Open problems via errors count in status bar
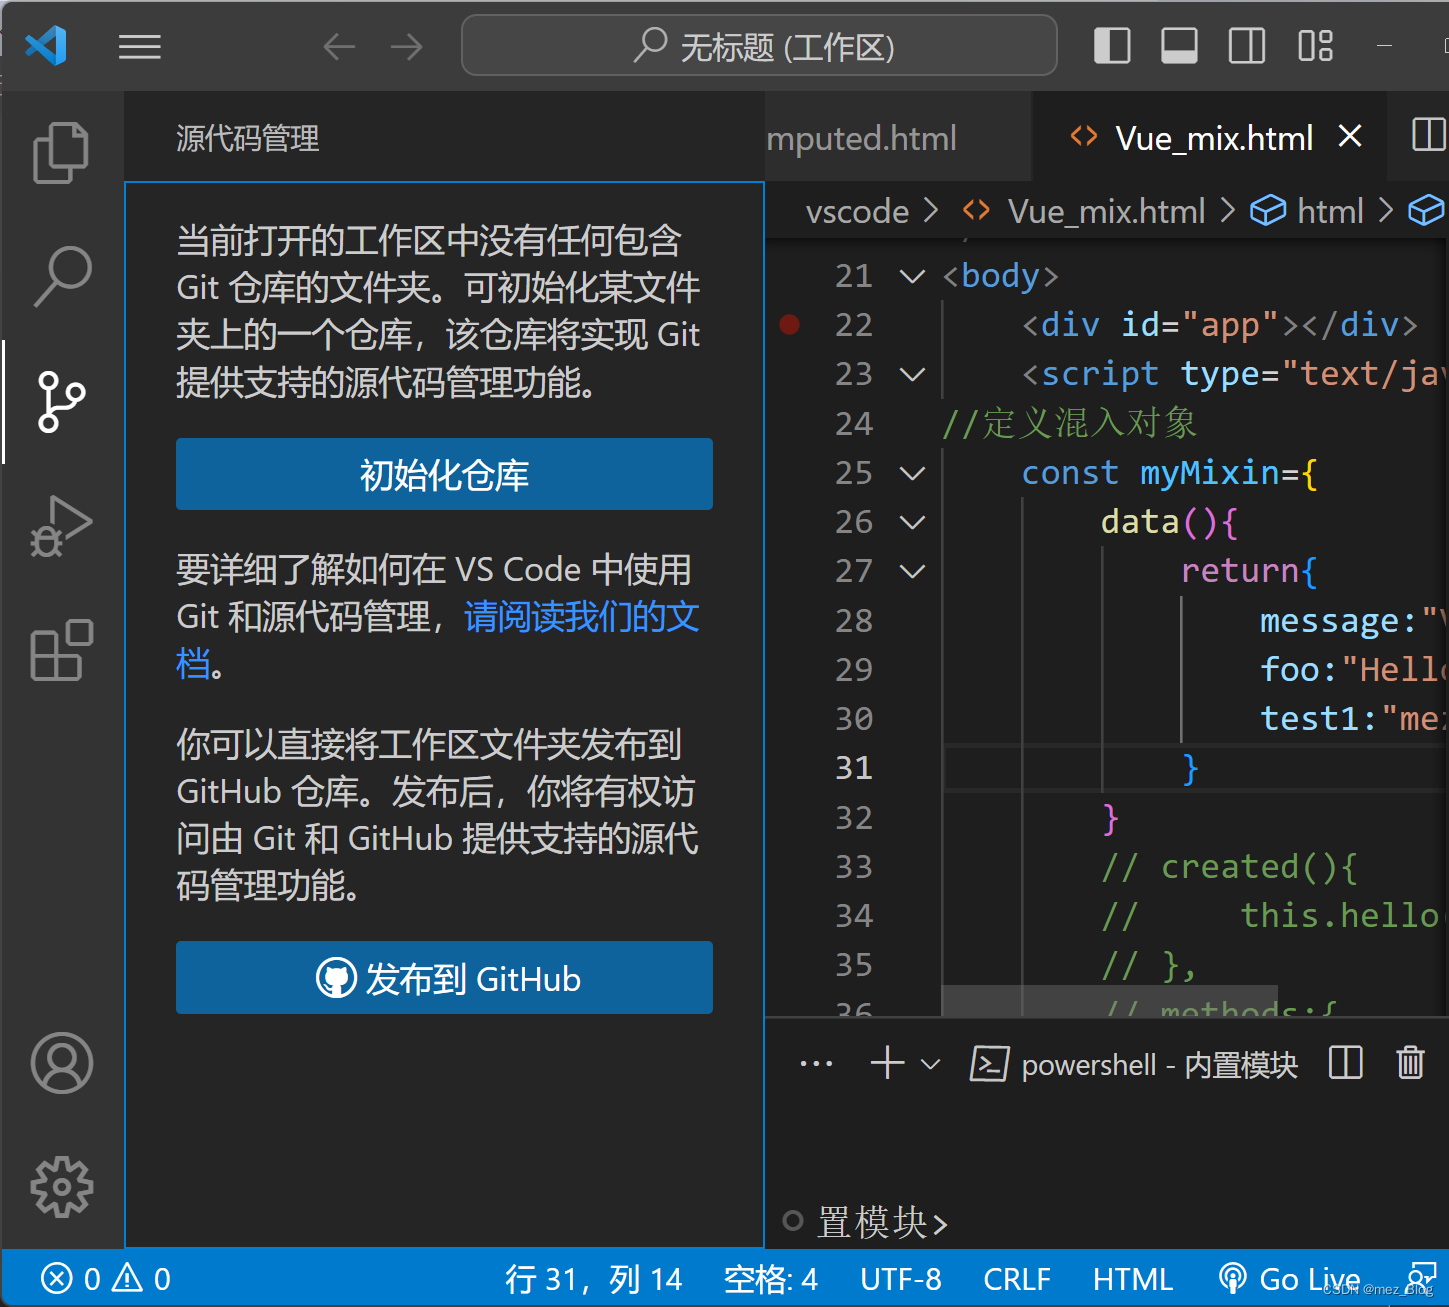Image resolution: width=1449 pixels, height=1307 pixels. click(70, 1279)
